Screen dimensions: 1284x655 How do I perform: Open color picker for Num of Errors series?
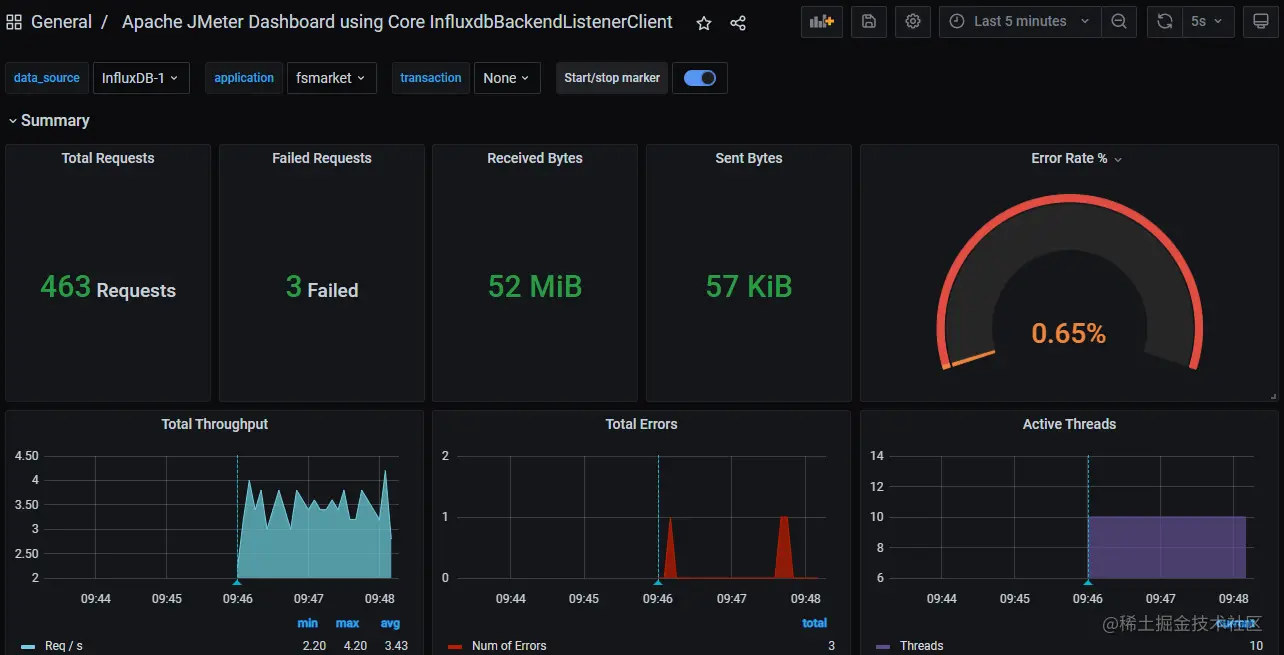455,647
